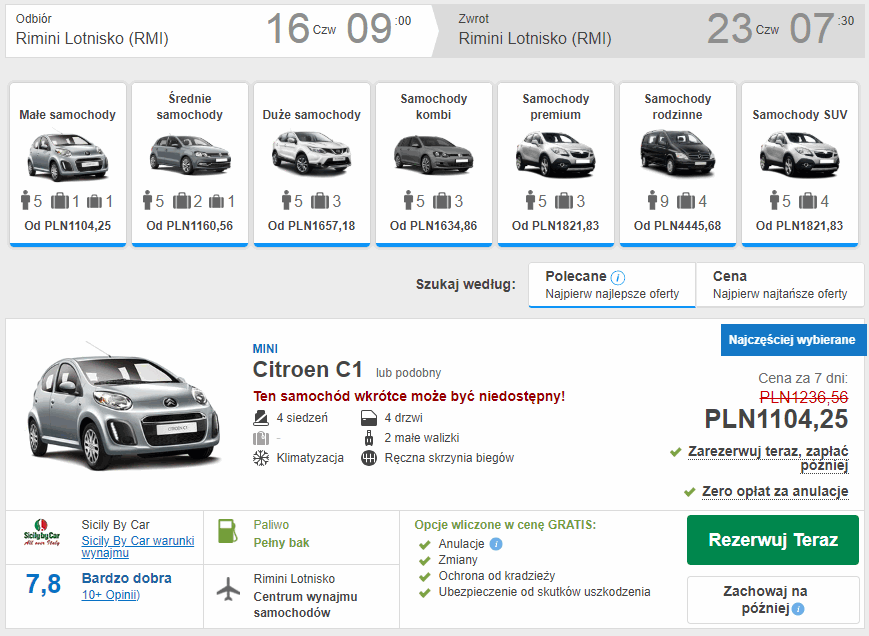
Task: Open the 10+ Opinii reviews link
Action: [110, 595]
